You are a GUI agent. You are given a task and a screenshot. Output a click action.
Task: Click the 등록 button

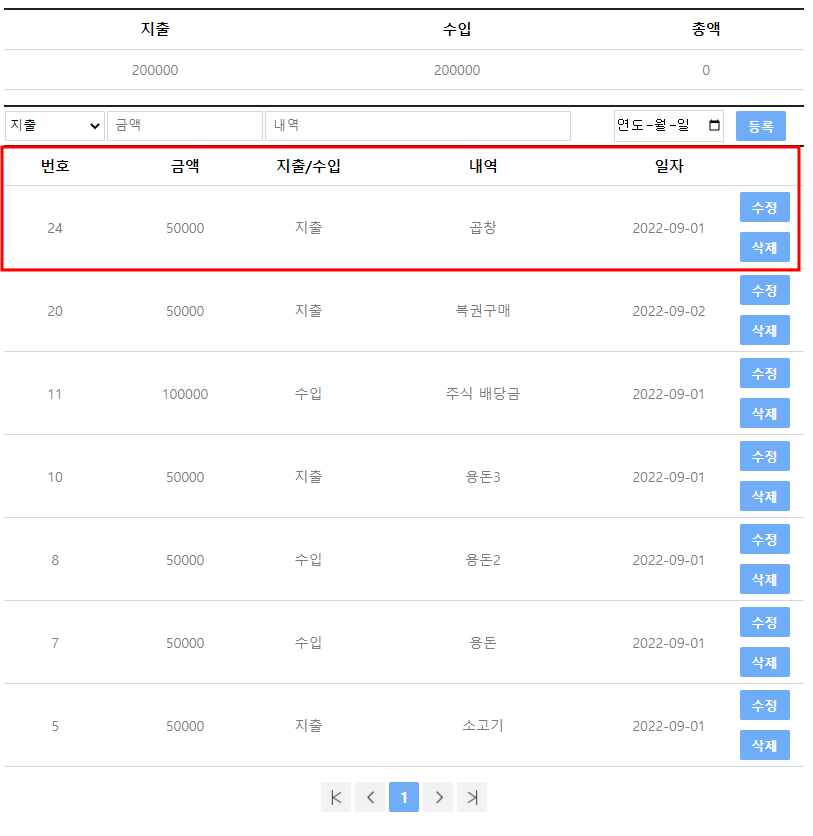point(761,126)
